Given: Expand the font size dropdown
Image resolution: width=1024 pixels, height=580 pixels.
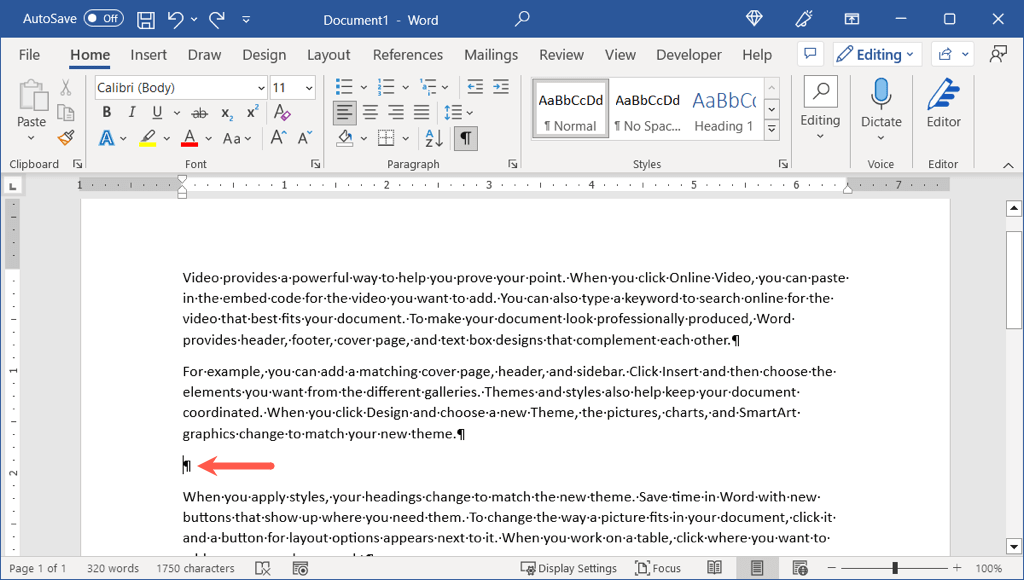Looking at the screenshot, I should 309,88.
